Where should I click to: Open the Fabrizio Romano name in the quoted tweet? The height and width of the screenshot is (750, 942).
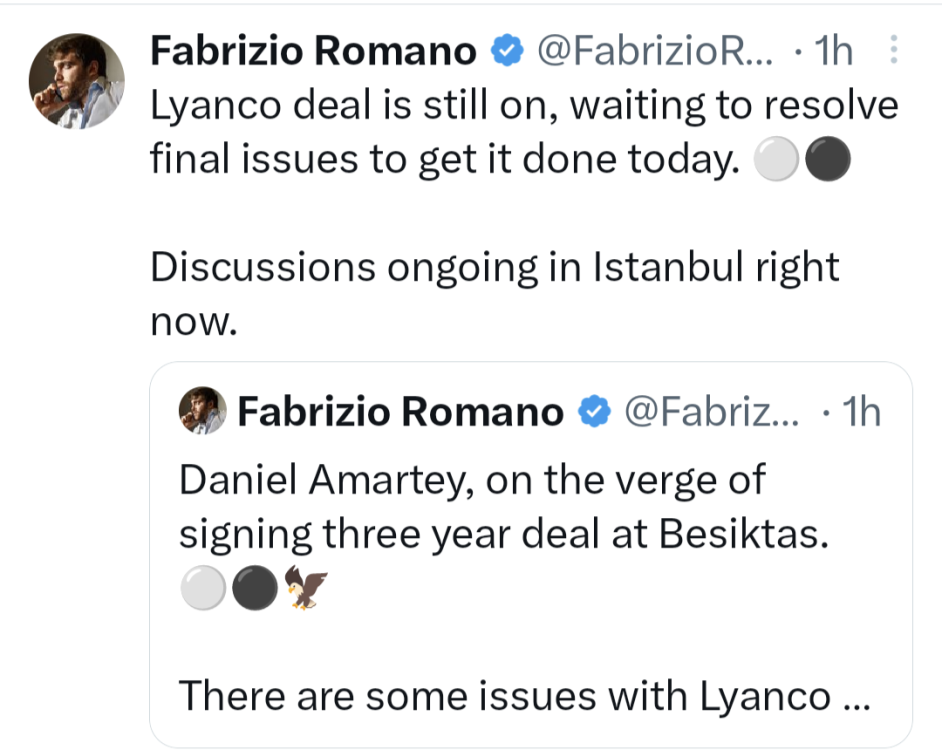400,411
